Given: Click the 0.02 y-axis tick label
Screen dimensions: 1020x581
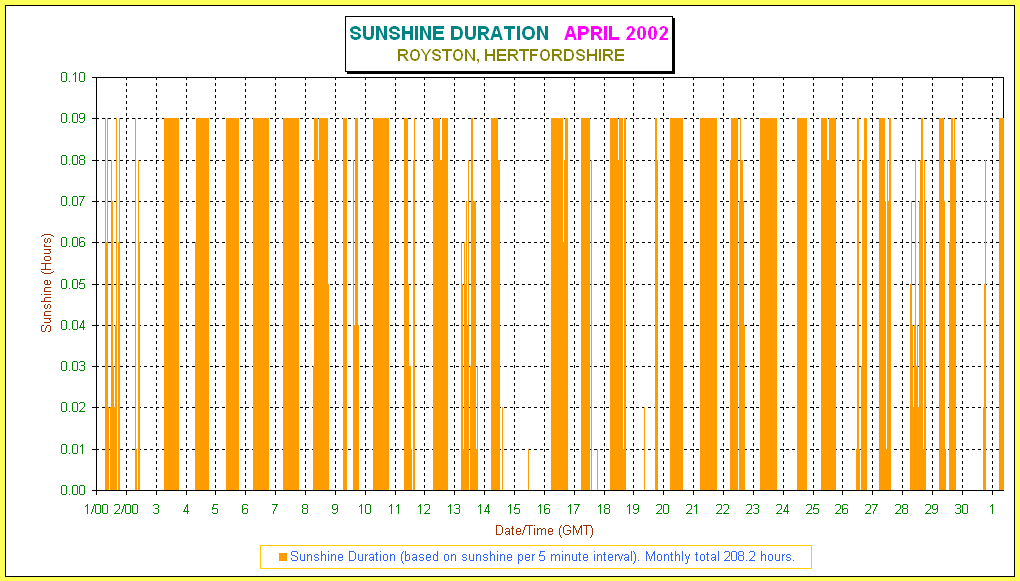Looking at the screenshot, I should (74, 408).
